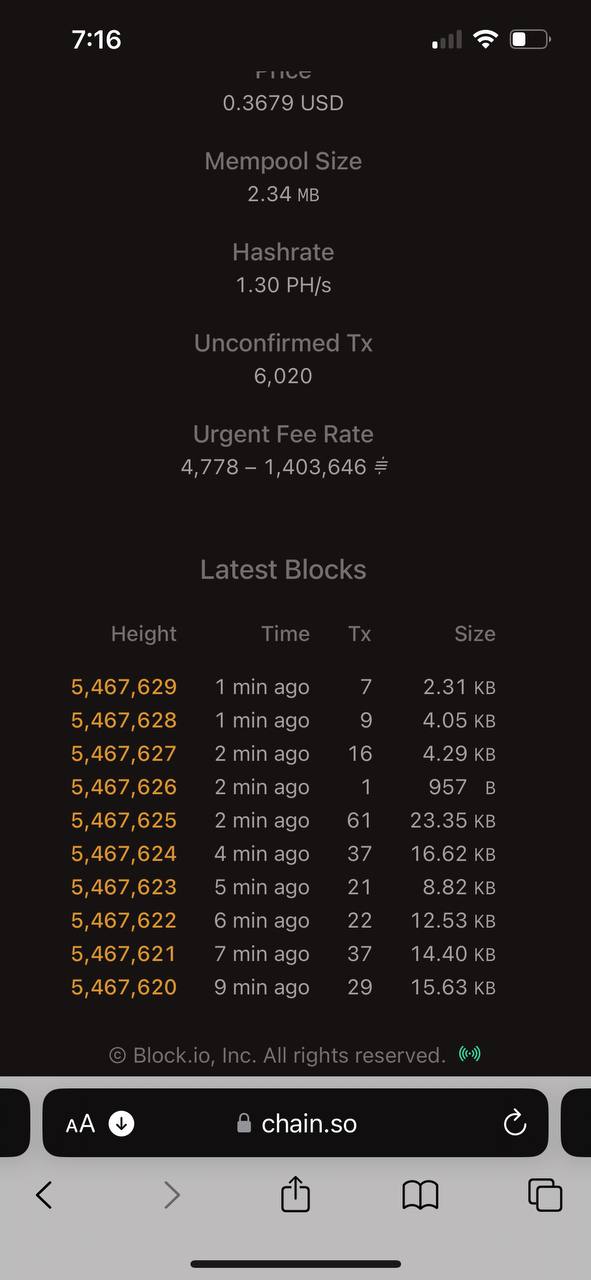Open block 5,467,628

[124, 720]
